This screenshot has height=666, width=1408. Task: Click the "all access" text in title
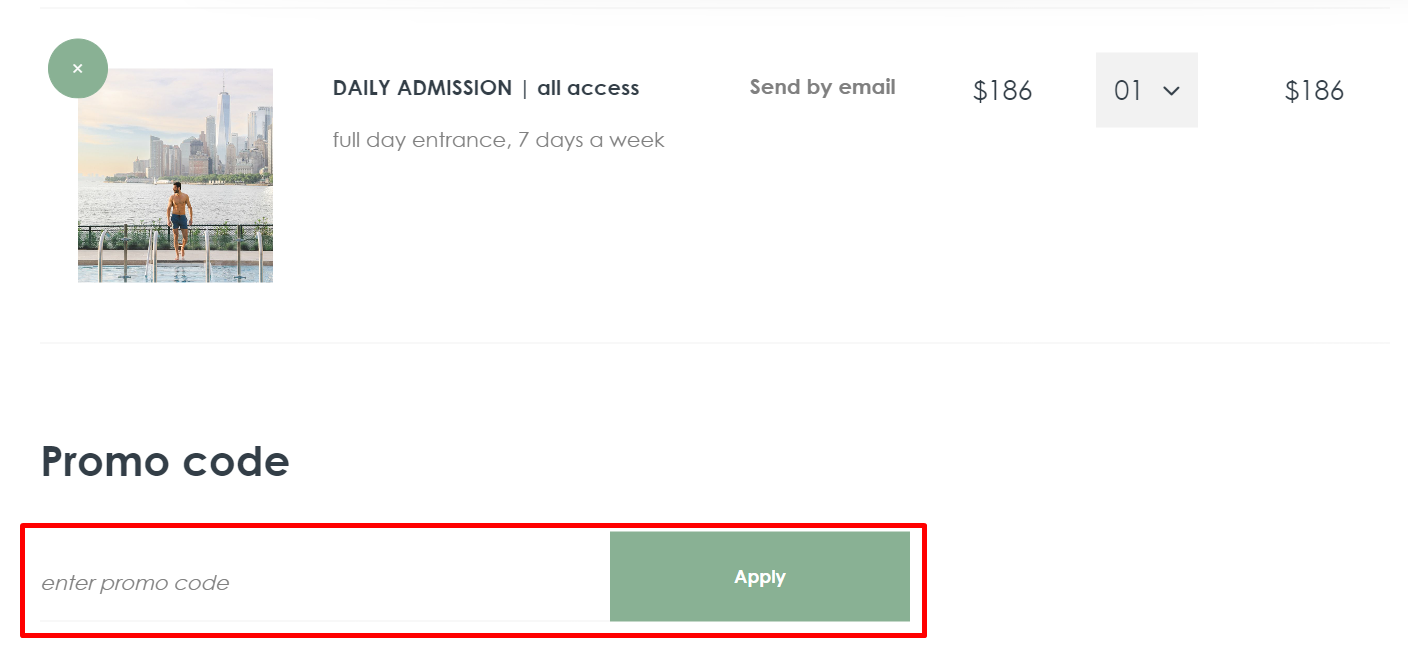pos(588,88)
